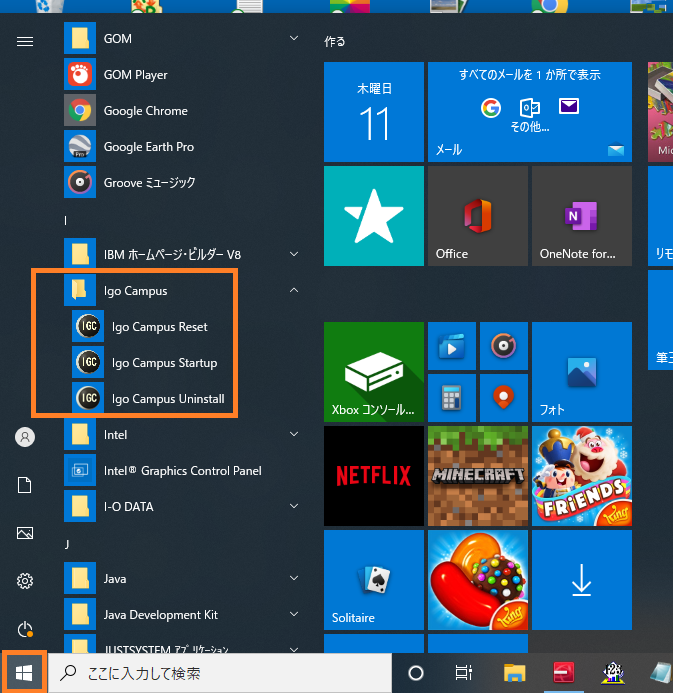This screenshot has height=693, width=673.
Task: Open File Explorer on taskbar
Action: pos(514,673)
